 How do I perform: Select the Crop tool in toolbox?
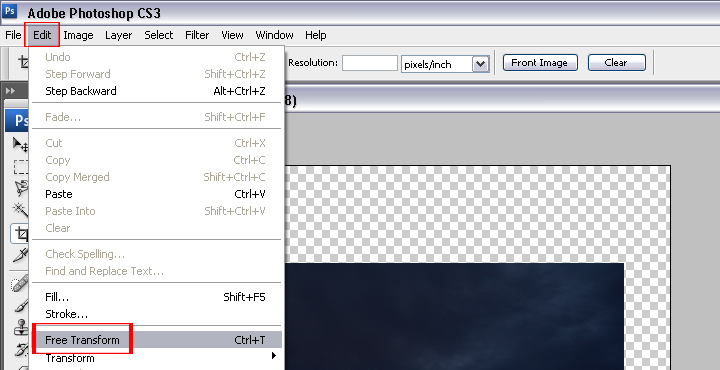click(x=20, y=234)
